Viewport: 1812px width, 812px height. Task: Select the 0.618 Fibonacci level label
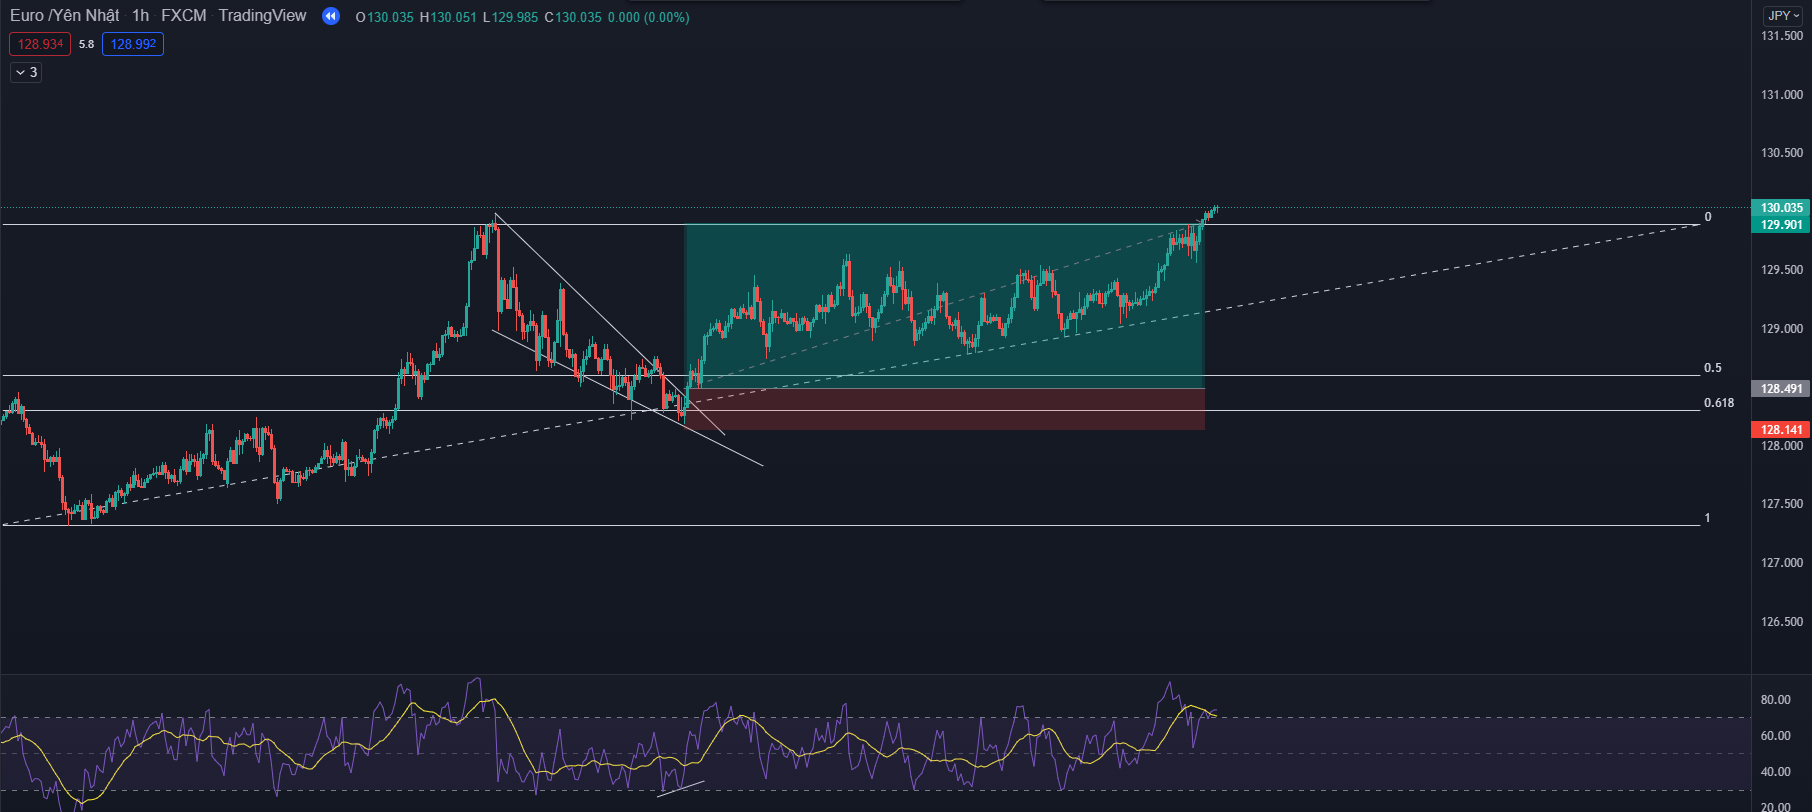point(1719,403)
